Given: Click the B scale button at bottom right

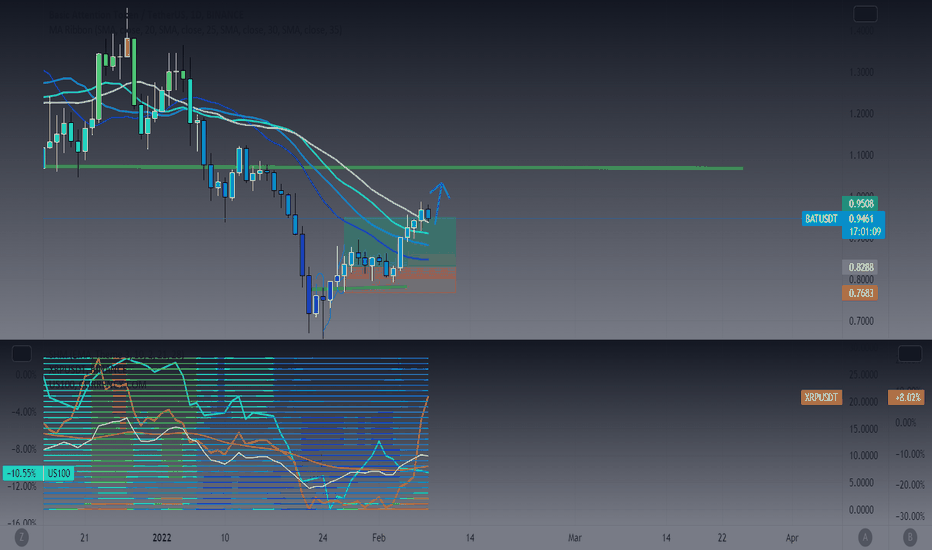Looking at the screenshot, I should (x=909, y=538).
